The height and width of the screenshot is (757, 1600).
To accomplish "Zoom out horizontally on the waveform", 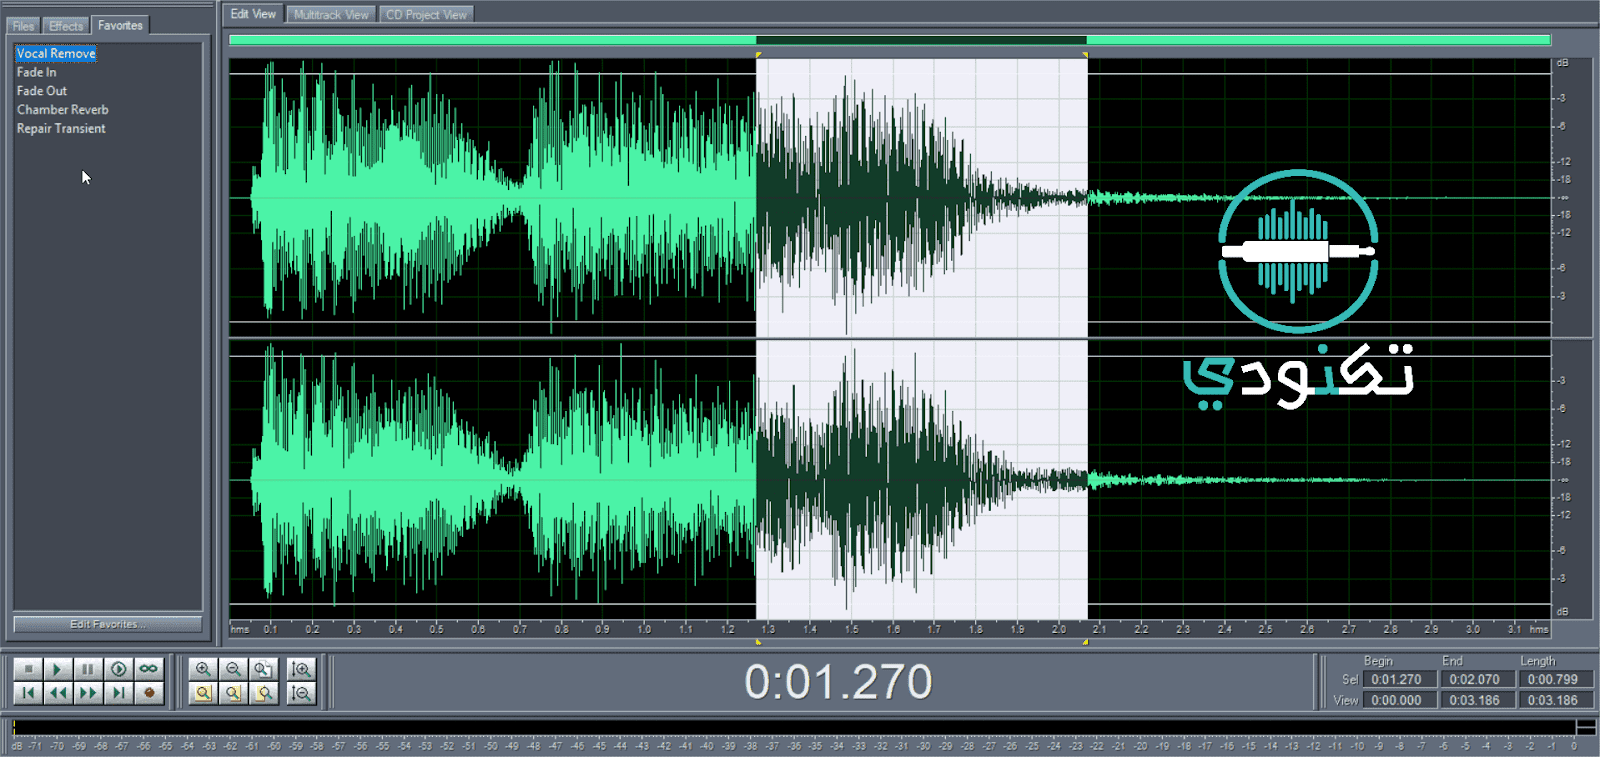I will (233, 669).
